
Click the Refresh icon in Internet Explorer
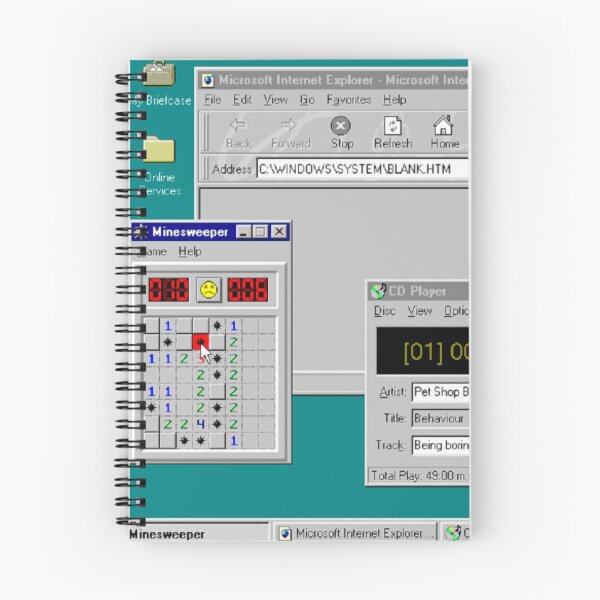click(393, 132)
